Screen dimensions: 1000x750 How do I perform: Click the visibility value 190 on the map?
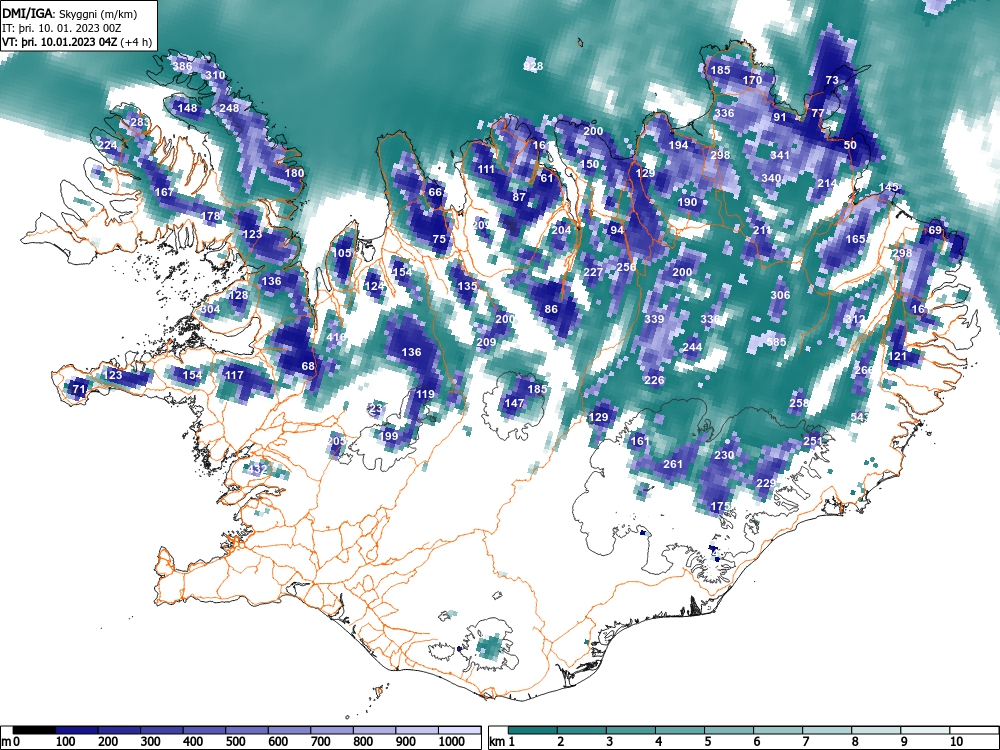click(x=688, y=202)
